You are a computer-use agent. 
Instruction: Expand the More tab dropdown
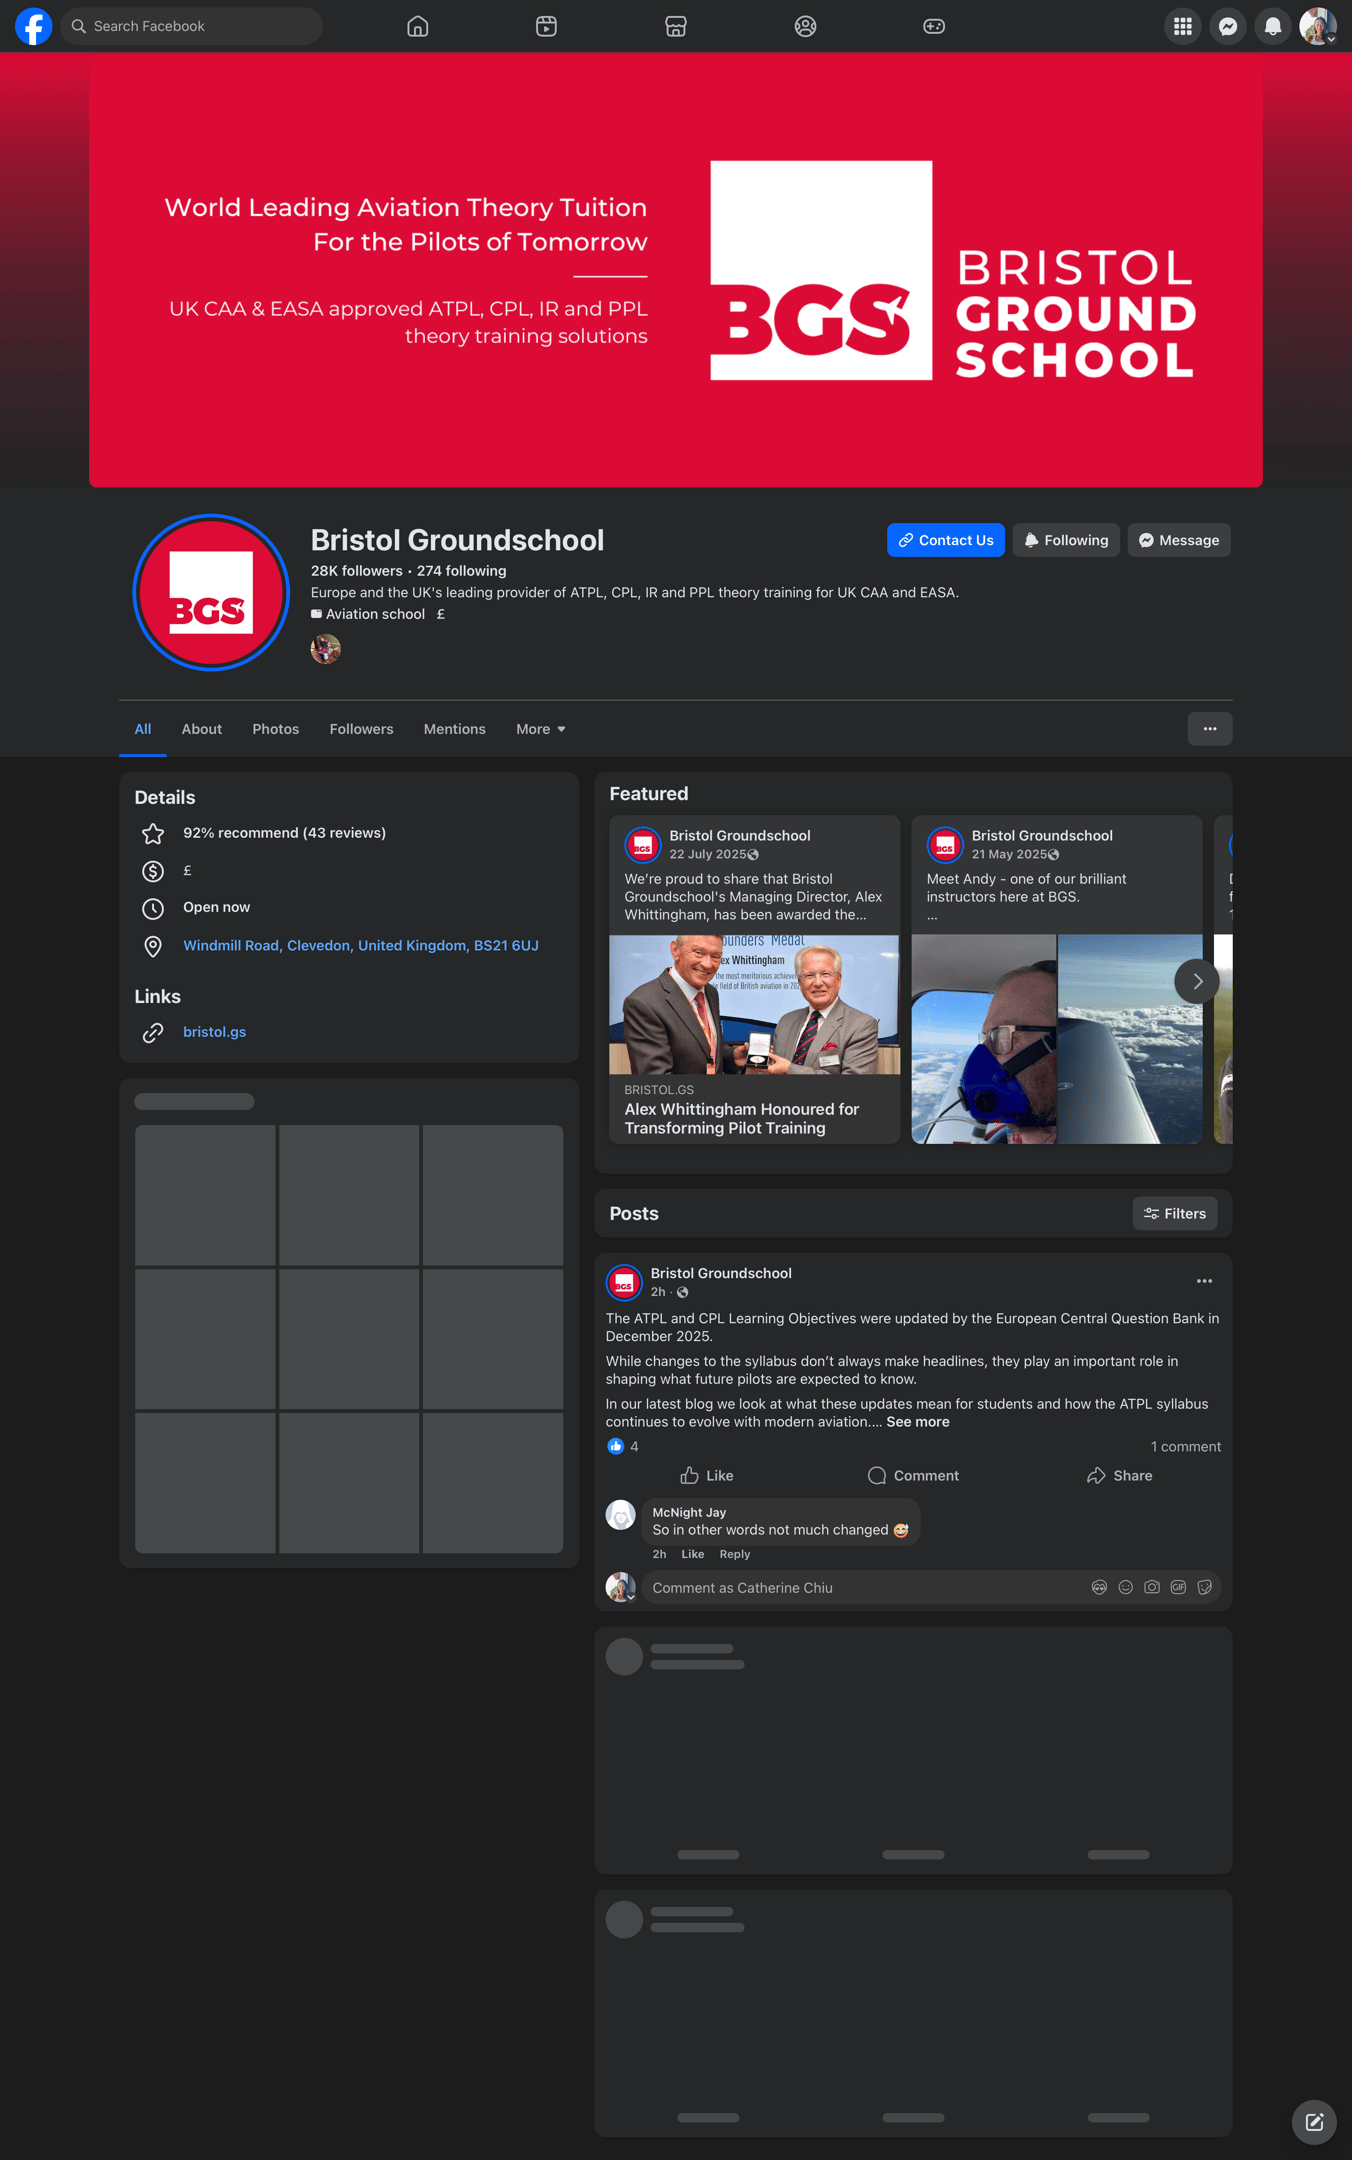tap(541, 729)
